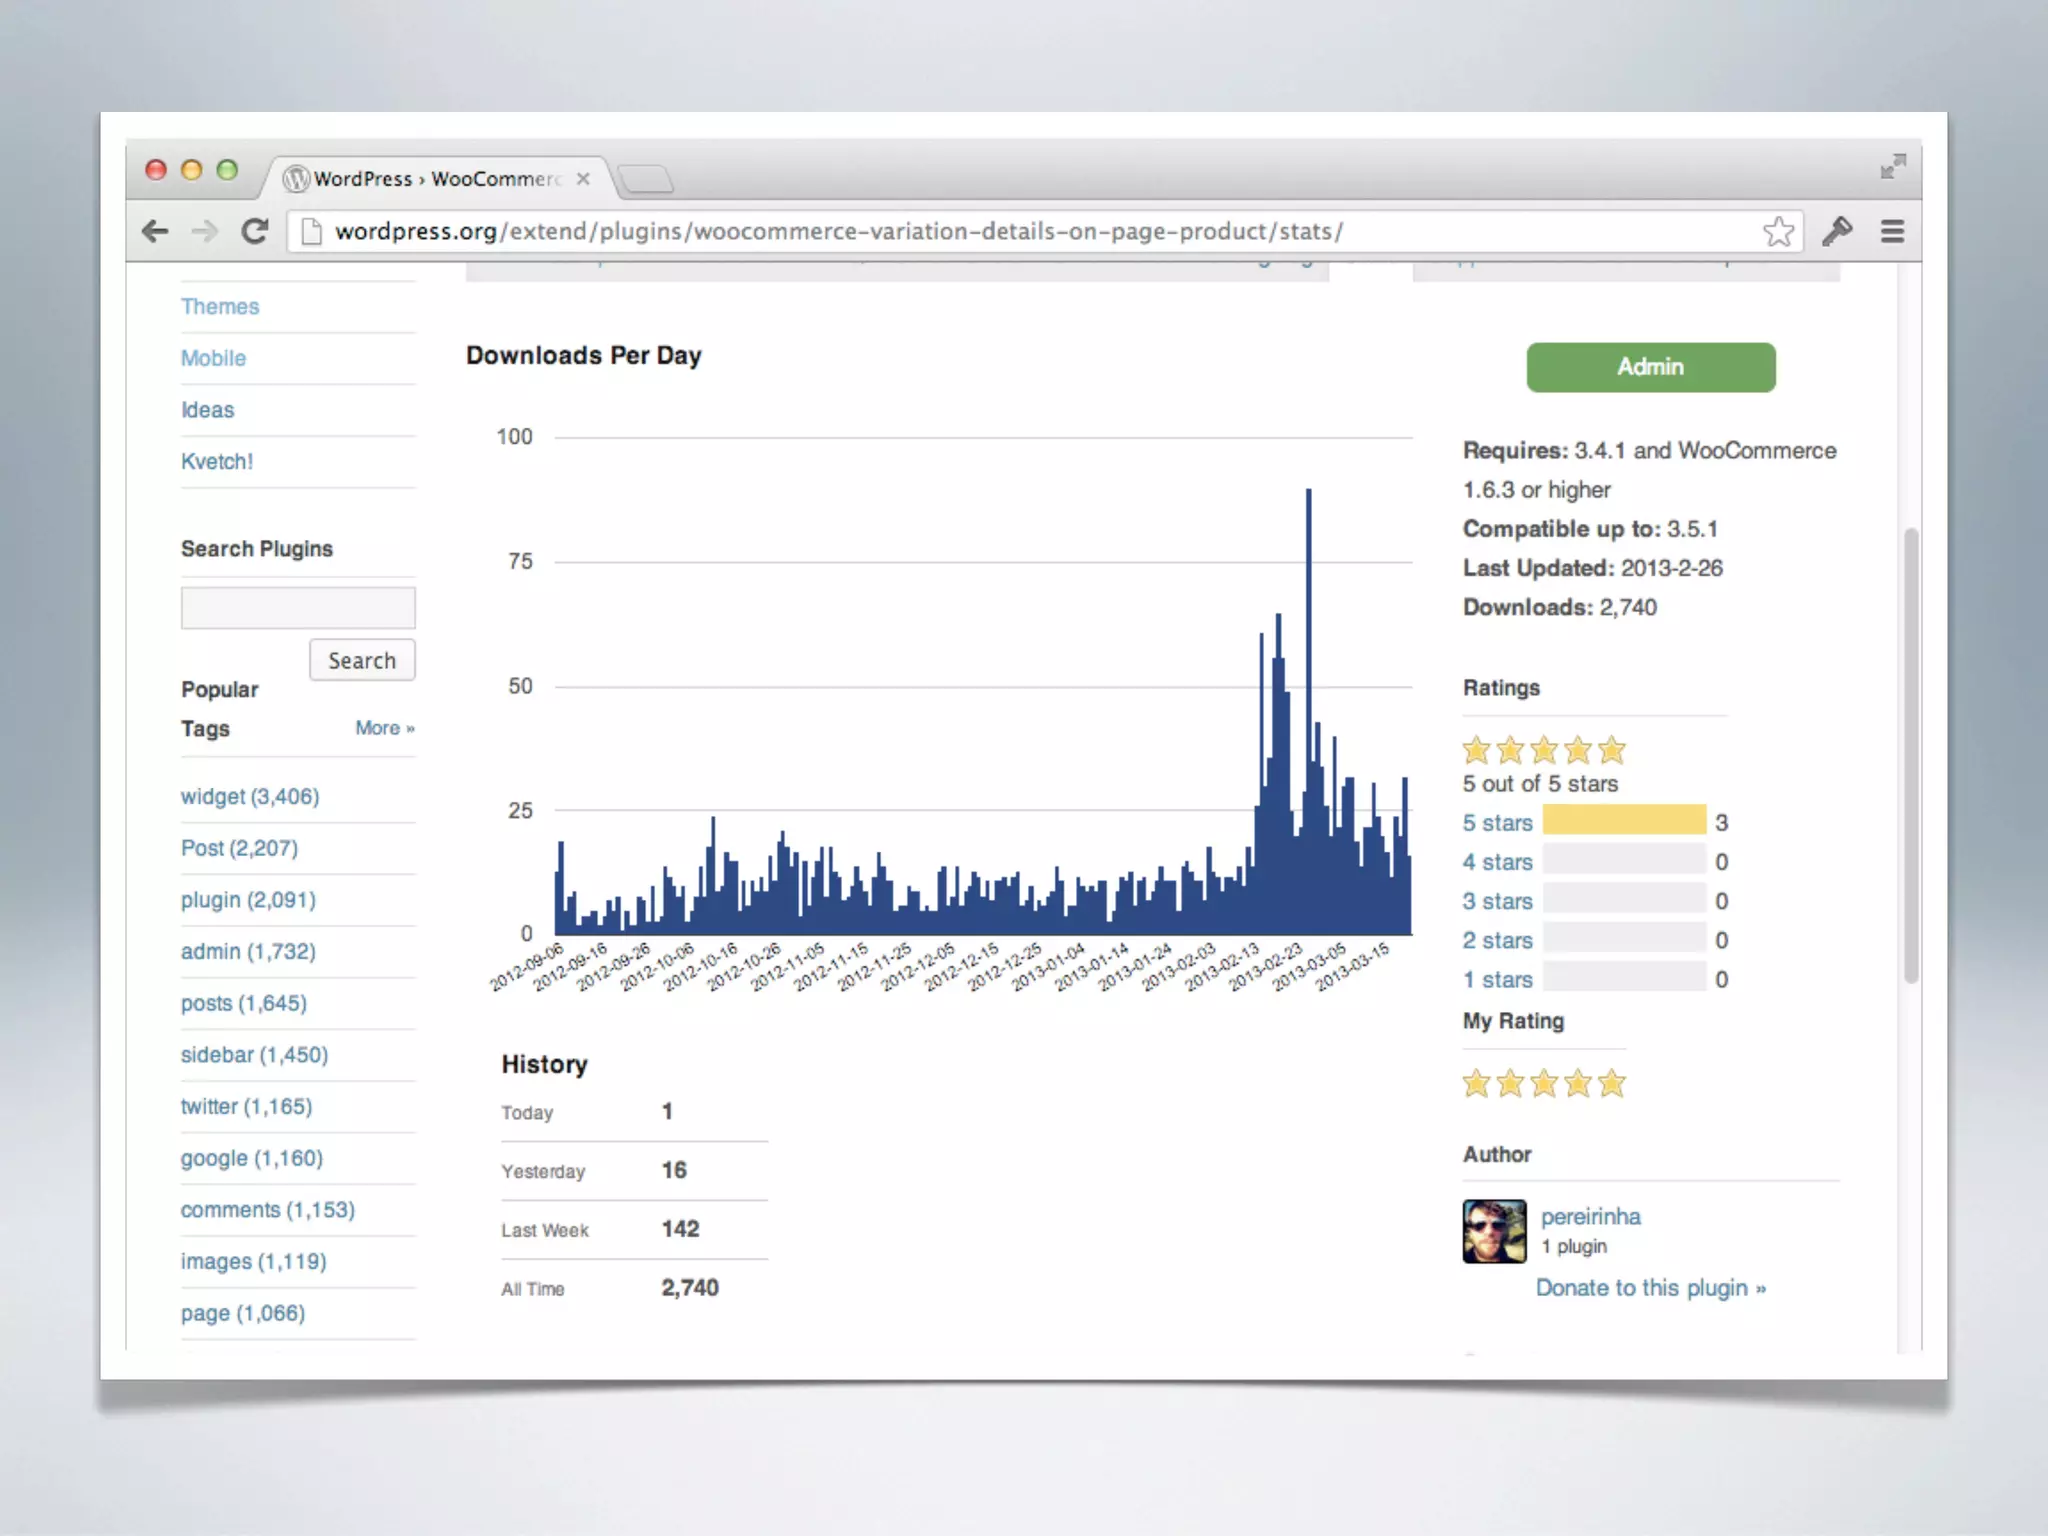Click the Search plugins button
2048x1536 pixels.
[362, 660]
